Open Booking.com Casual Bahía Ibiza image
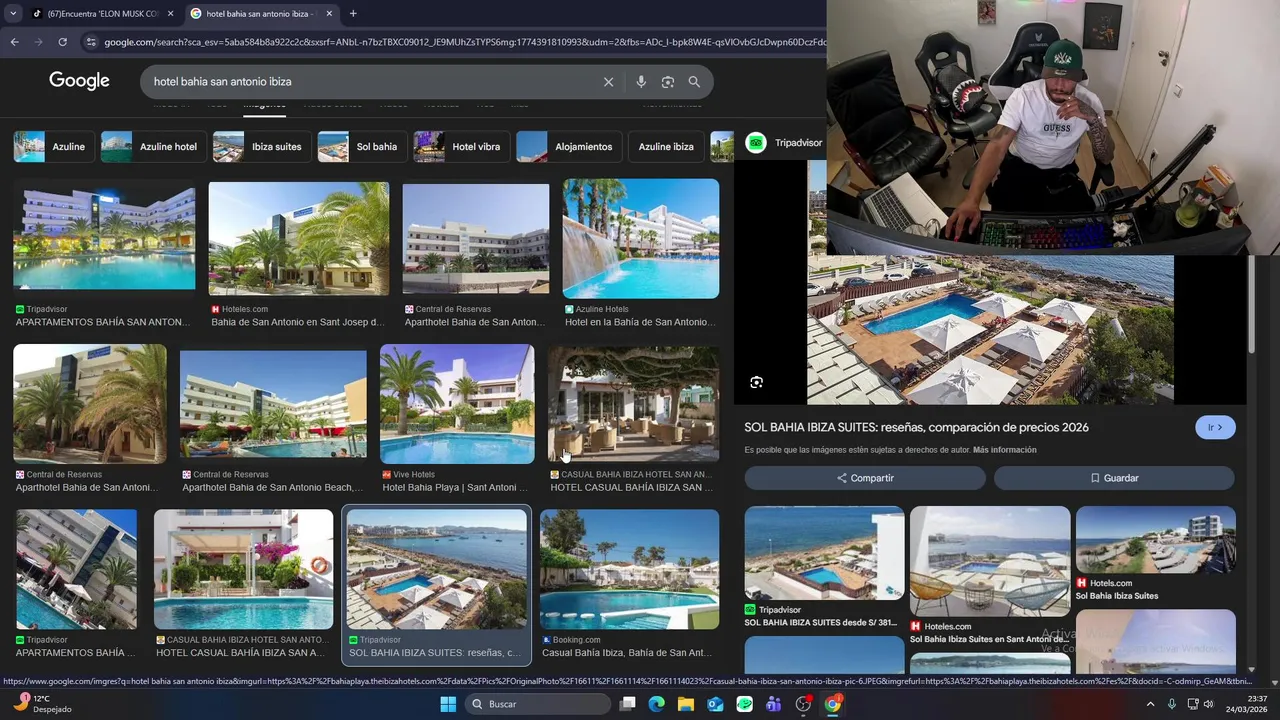This screenshot has width=1280, height=720. click(629, 569)
